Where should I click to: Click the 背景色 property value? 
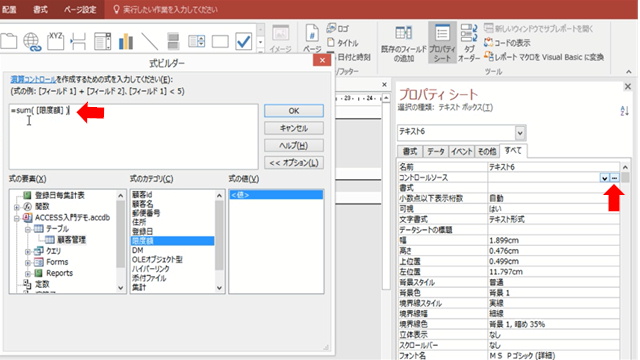(553, 293)
